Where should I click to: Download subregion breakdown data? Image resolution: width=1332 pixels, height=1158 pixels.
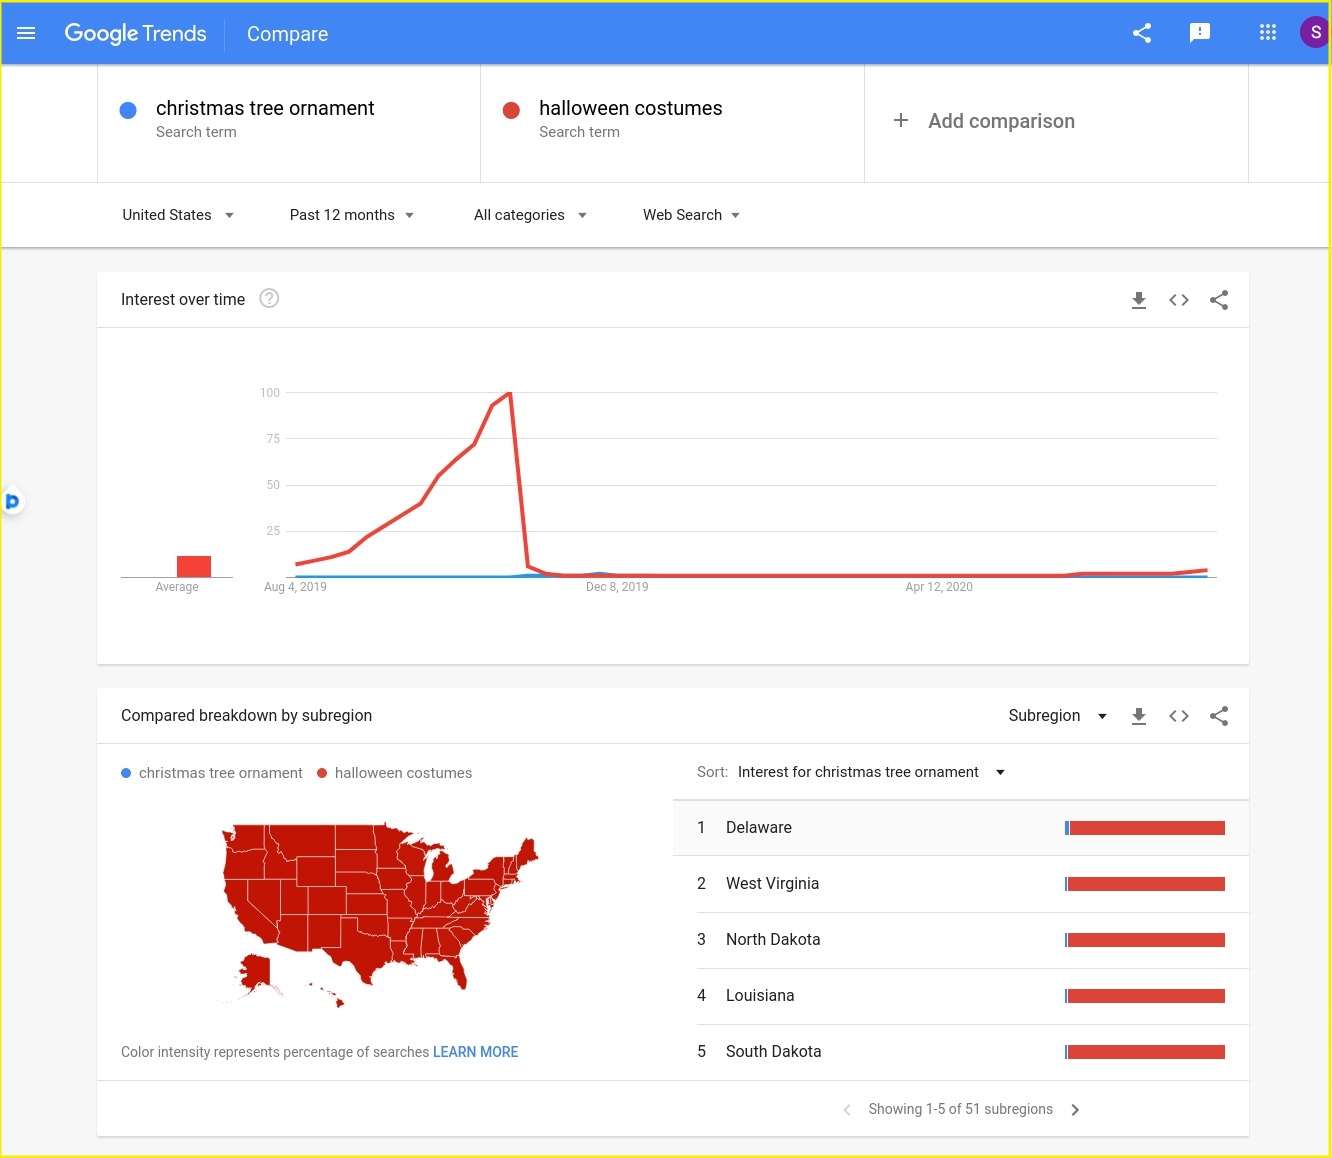pos(1139,716)
